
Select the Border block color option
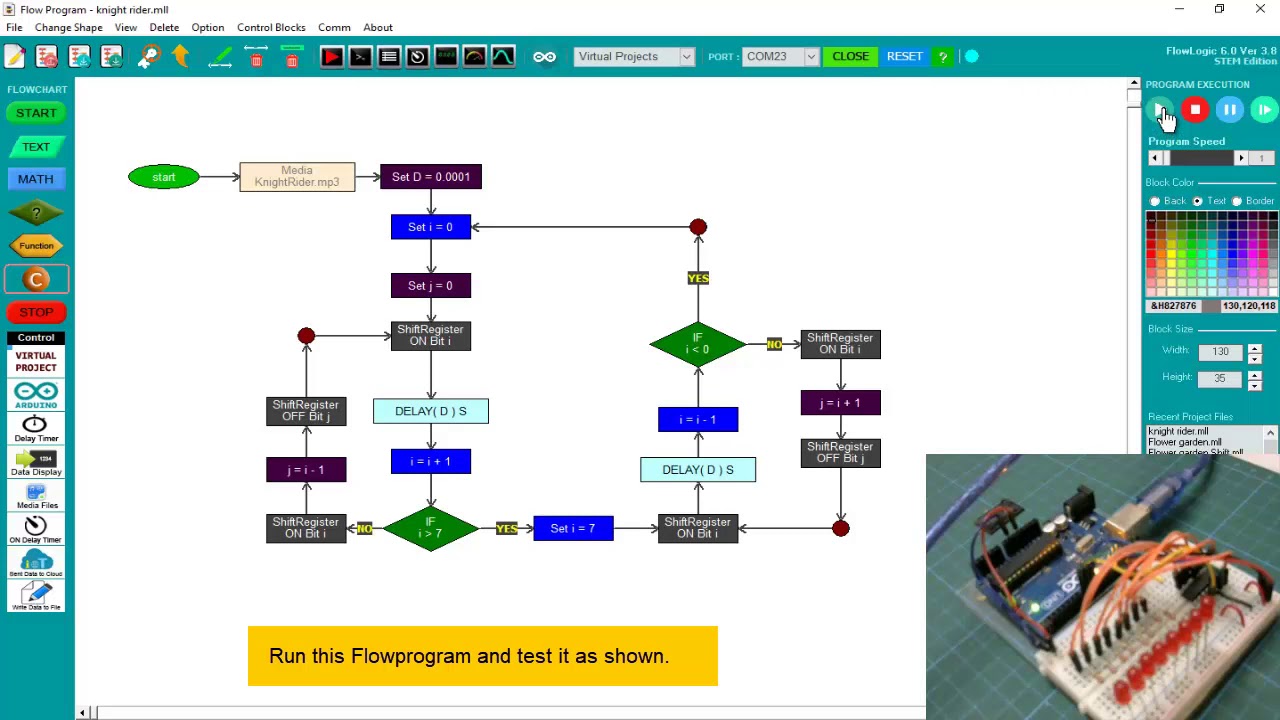[1237, 201]
